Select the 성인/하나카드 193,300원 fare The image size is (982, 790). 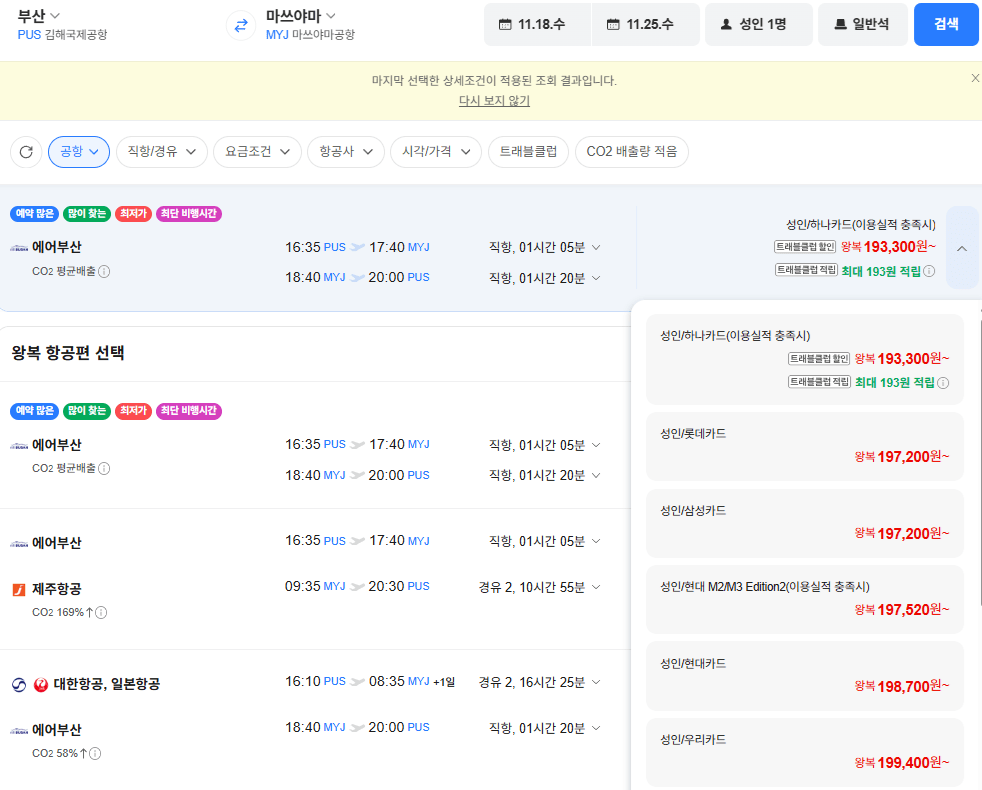tap(804, 359)
